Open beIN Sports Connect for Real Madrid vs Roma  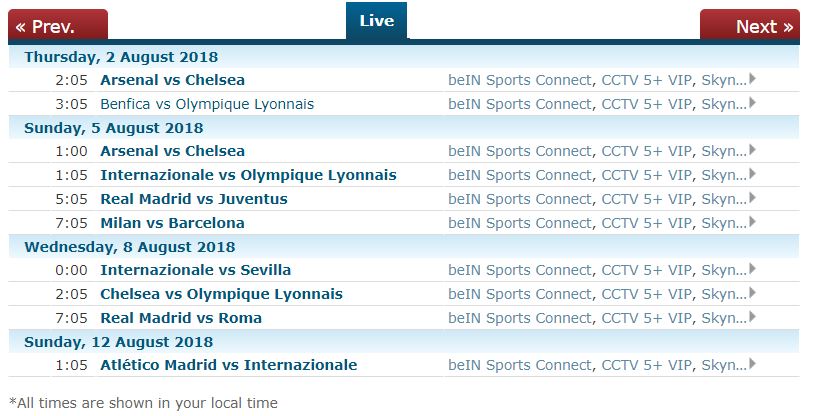click(520, 318)
